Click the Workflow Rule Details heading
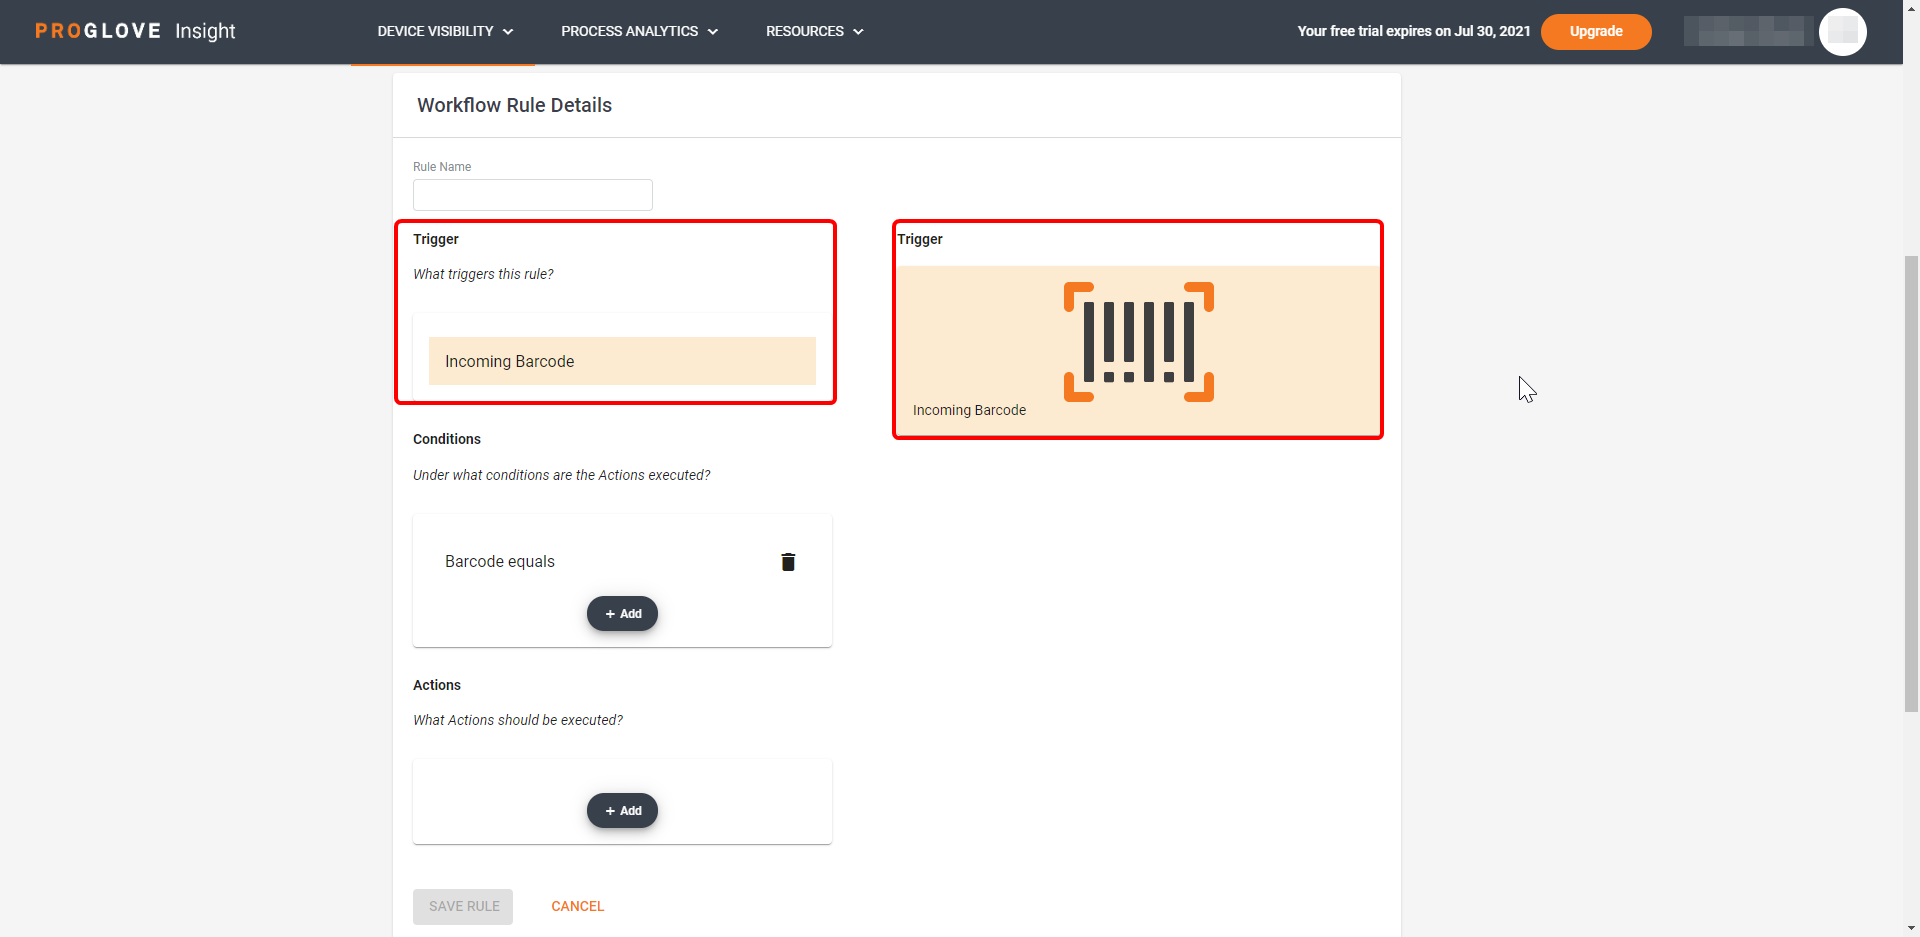The width and height of the screenshot is (1920, 937). click(514, 105)
